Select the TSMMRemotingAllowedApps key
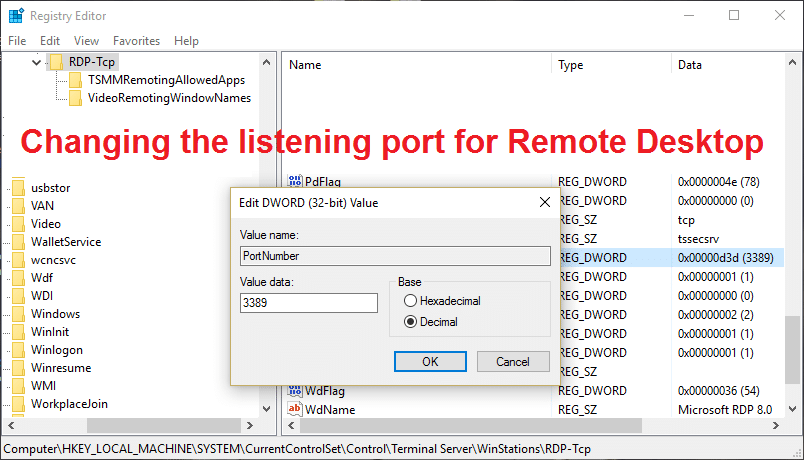 166,80
